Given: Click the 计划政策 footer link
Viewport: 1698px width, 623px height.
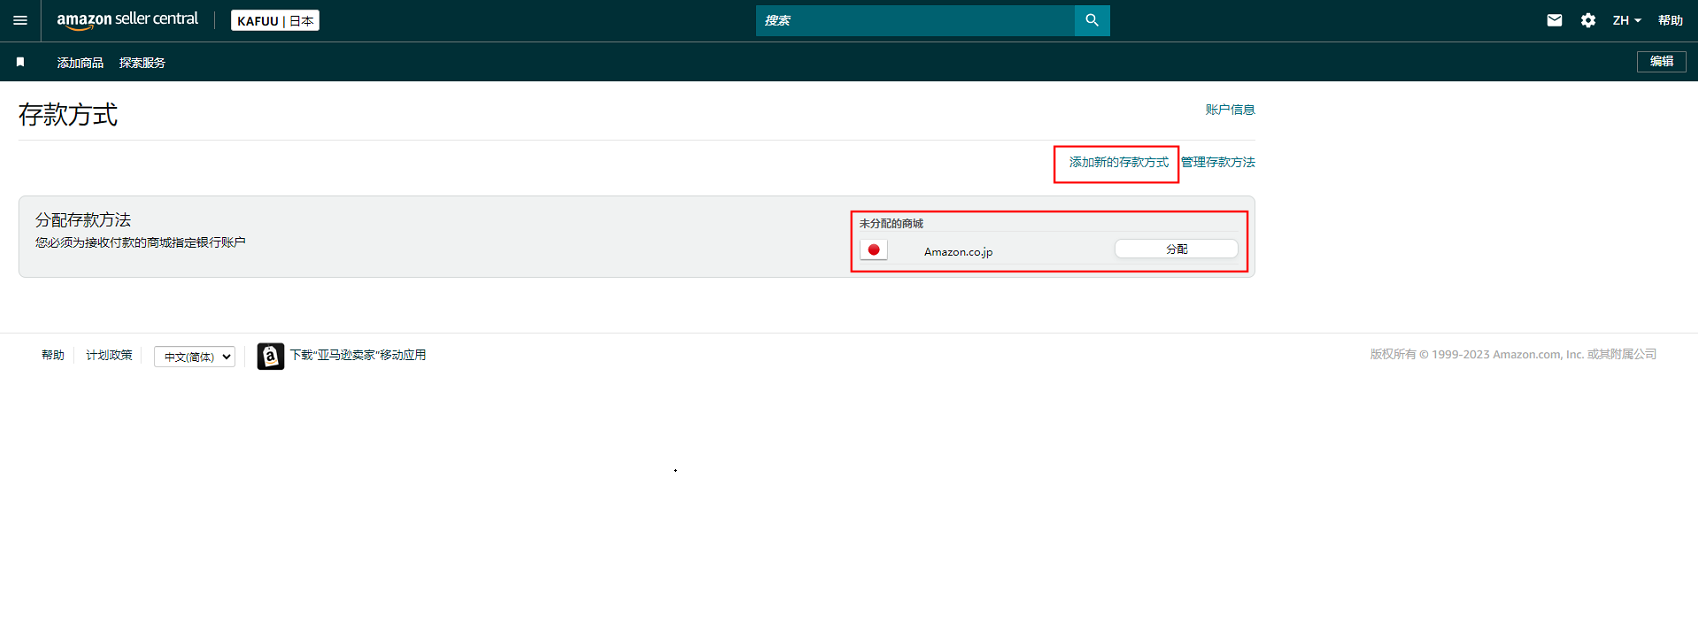Looking at the screenshot, I should [109, 355].
